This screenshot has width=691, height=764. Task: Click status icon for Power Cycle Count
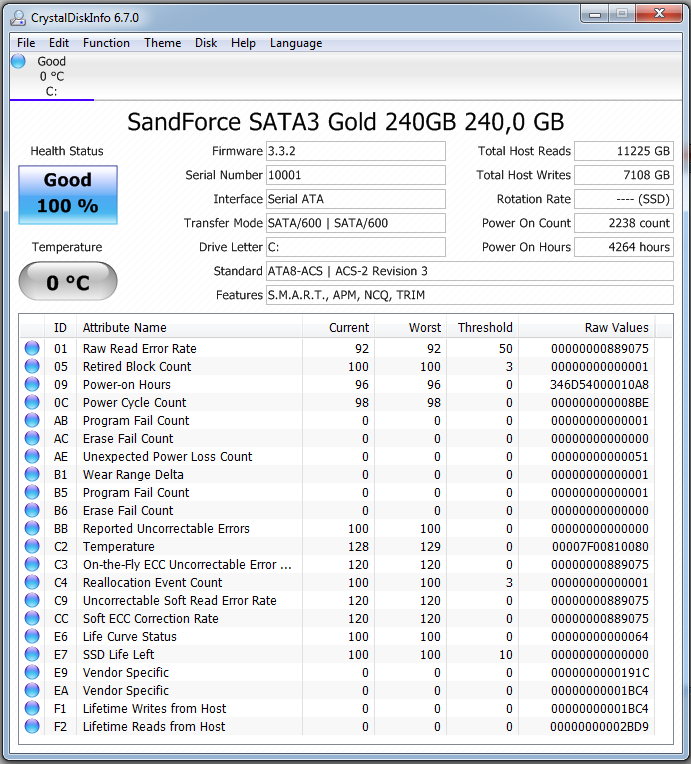(32, 402)
